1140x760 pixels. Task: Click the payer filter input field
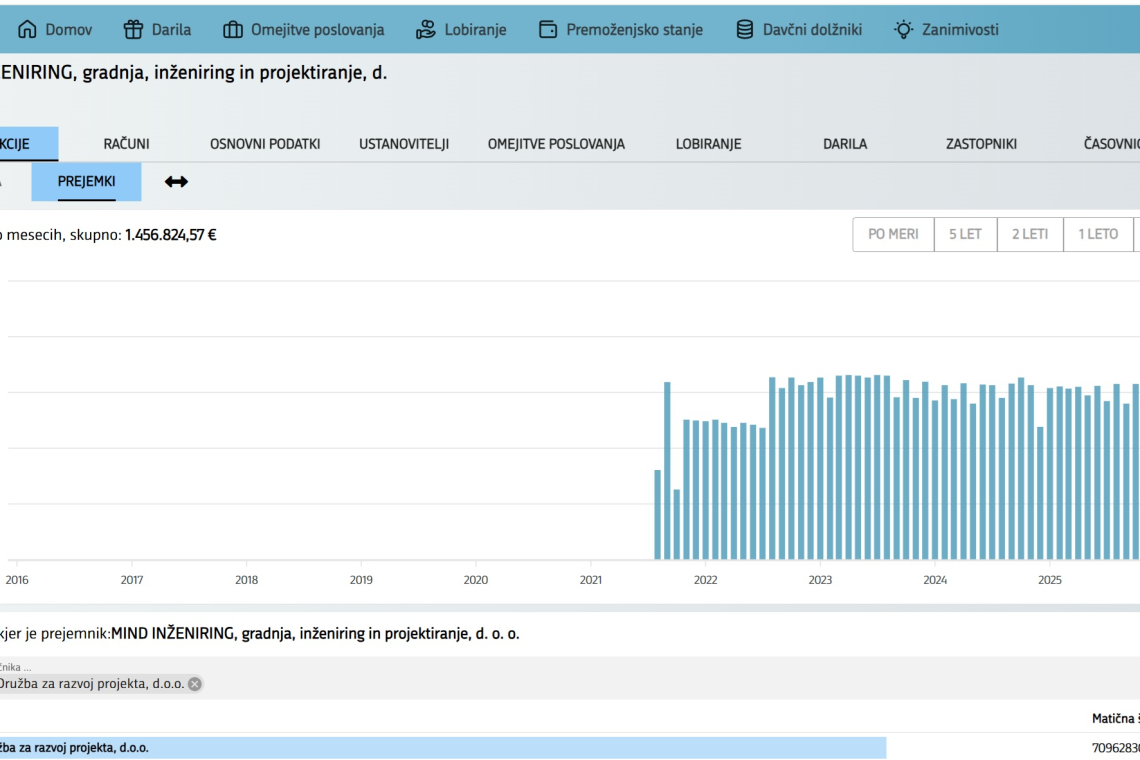(x=570, y=678)
